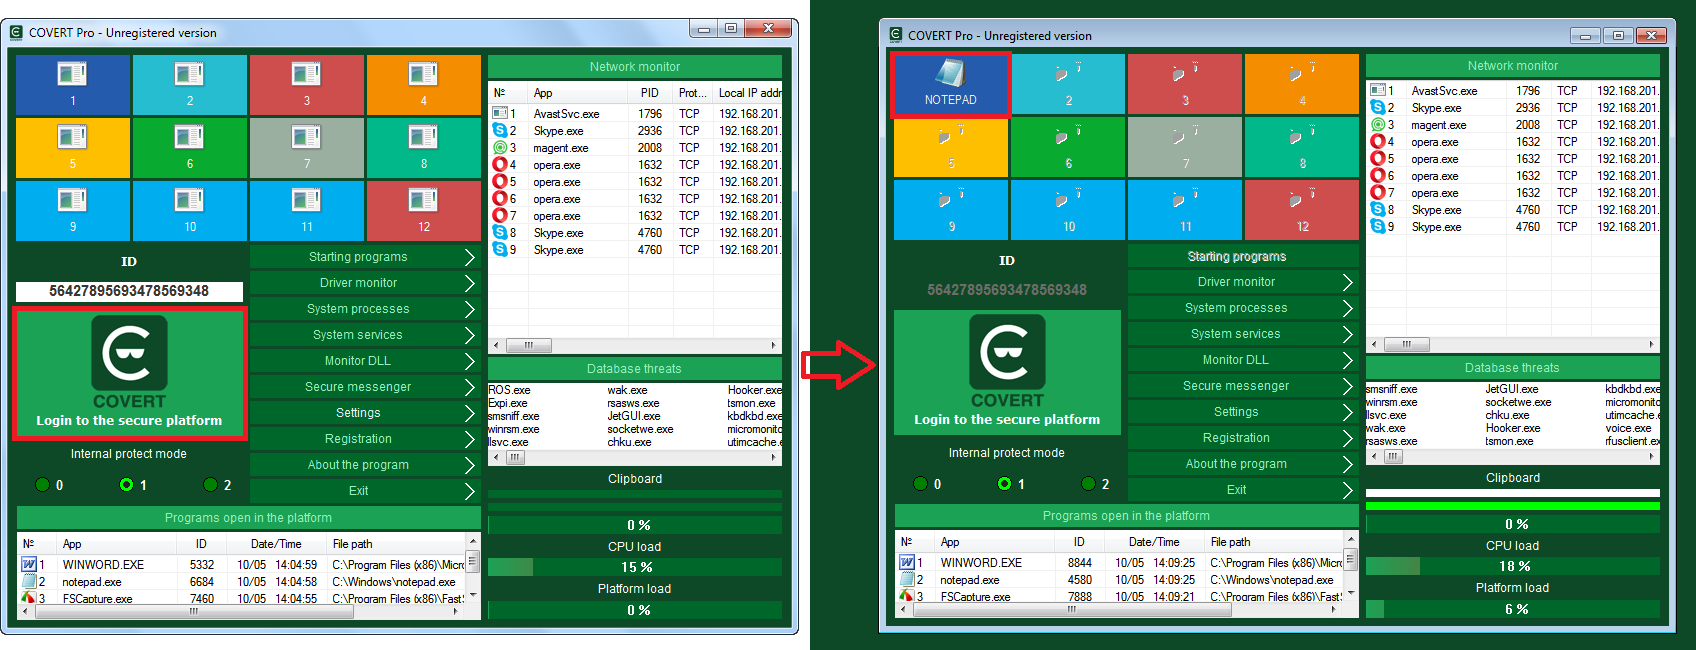
Task: Expand the Driver monitor arrow in left window
Action: pos(469,283)
